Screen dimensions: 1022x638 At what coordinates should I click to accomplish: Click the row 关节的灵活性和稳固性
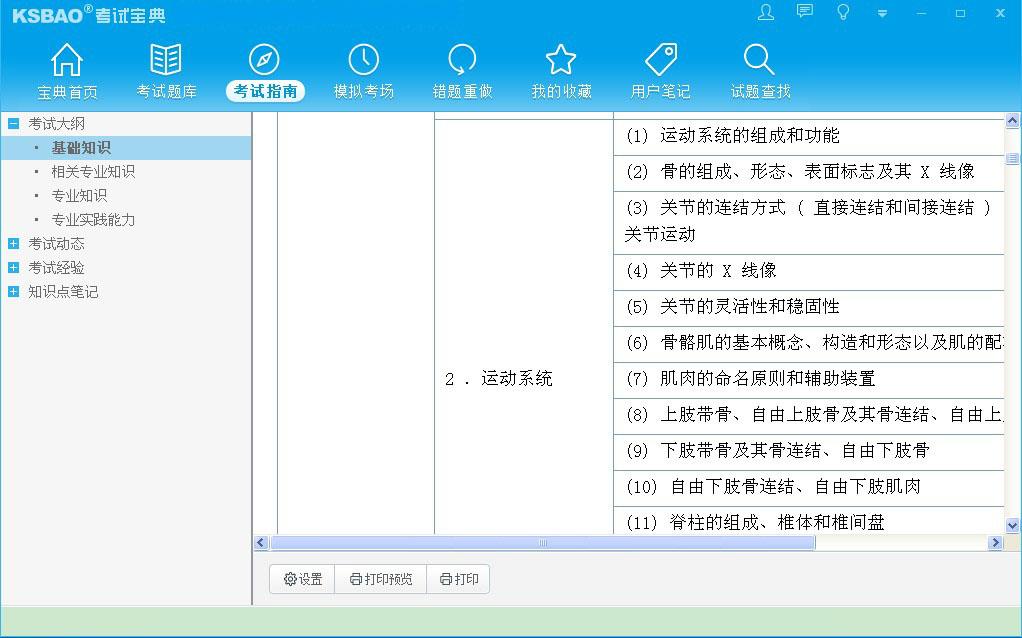[x=808, y=308]
